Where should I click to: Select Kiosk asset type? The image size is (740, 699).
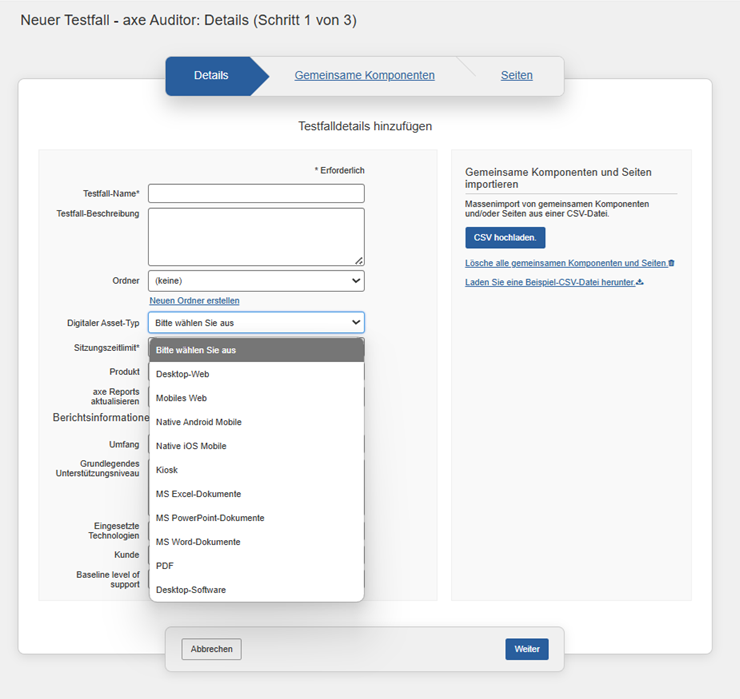coord(167,470)
